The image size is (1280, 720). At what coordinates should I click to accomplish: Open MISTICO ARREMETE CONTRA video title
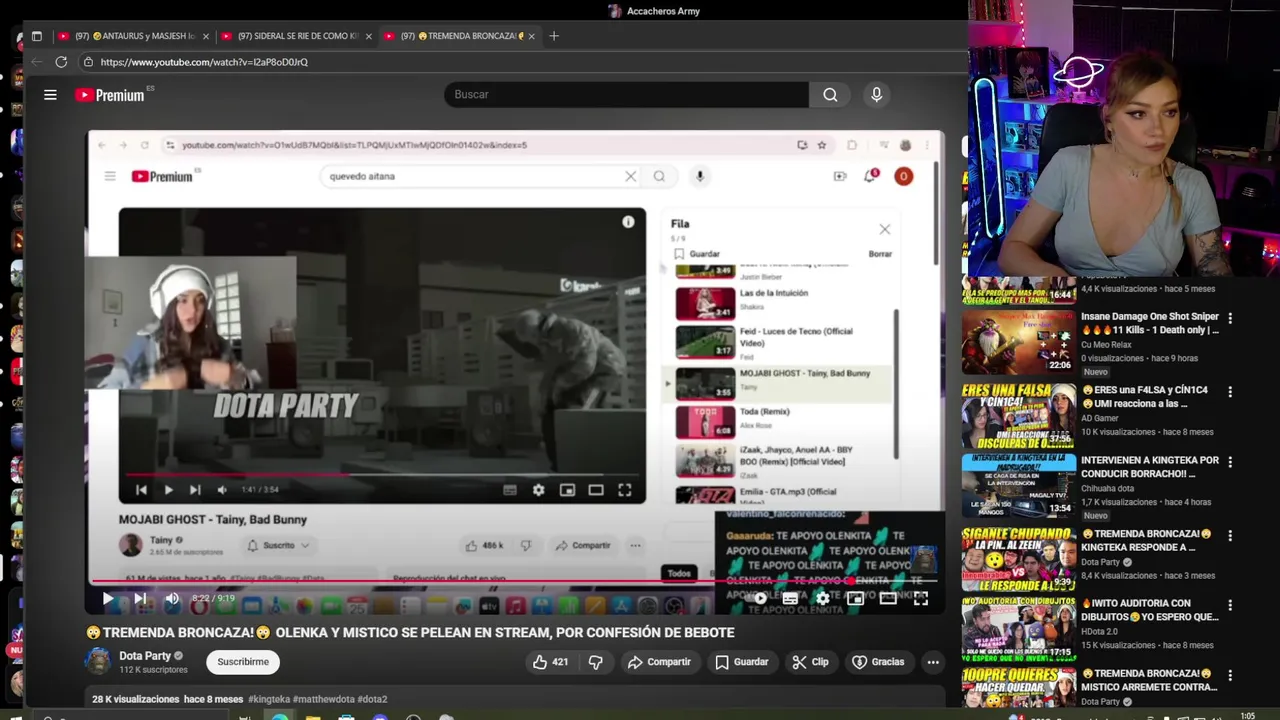pyautogui.click(x=1149, y=680)
